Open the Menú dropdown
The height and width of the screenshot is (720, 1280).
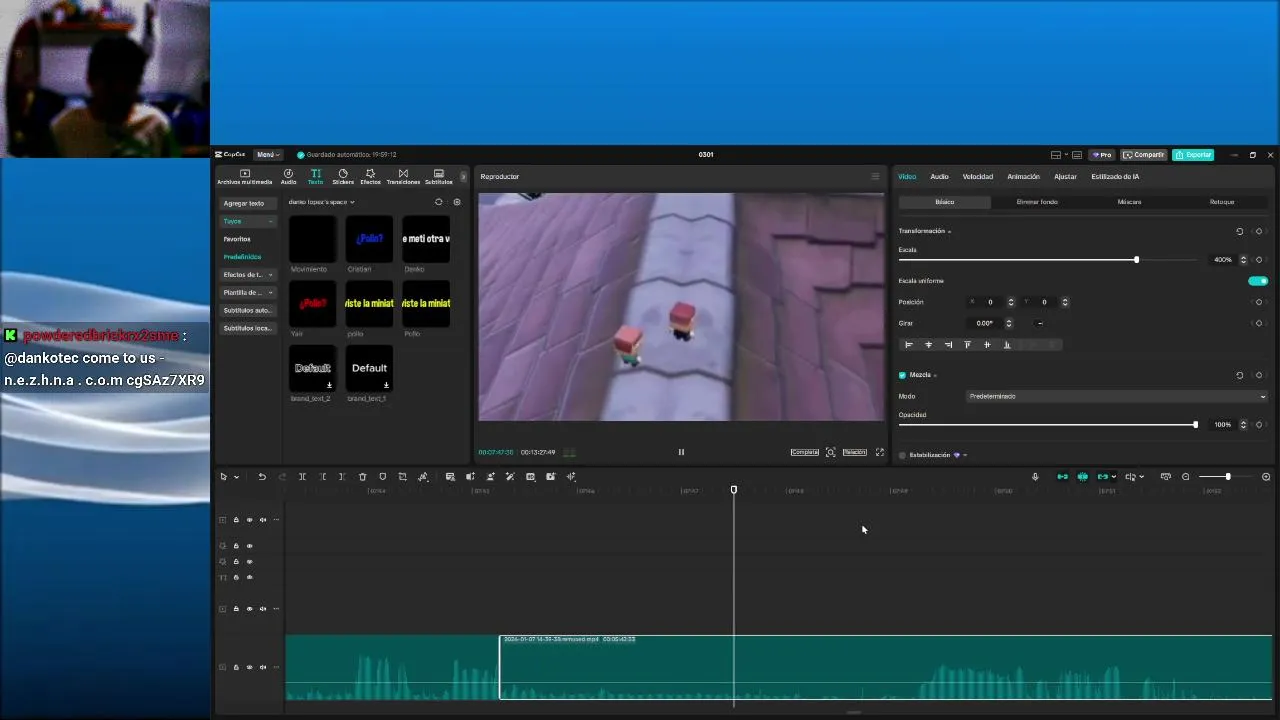pos(268,155)
